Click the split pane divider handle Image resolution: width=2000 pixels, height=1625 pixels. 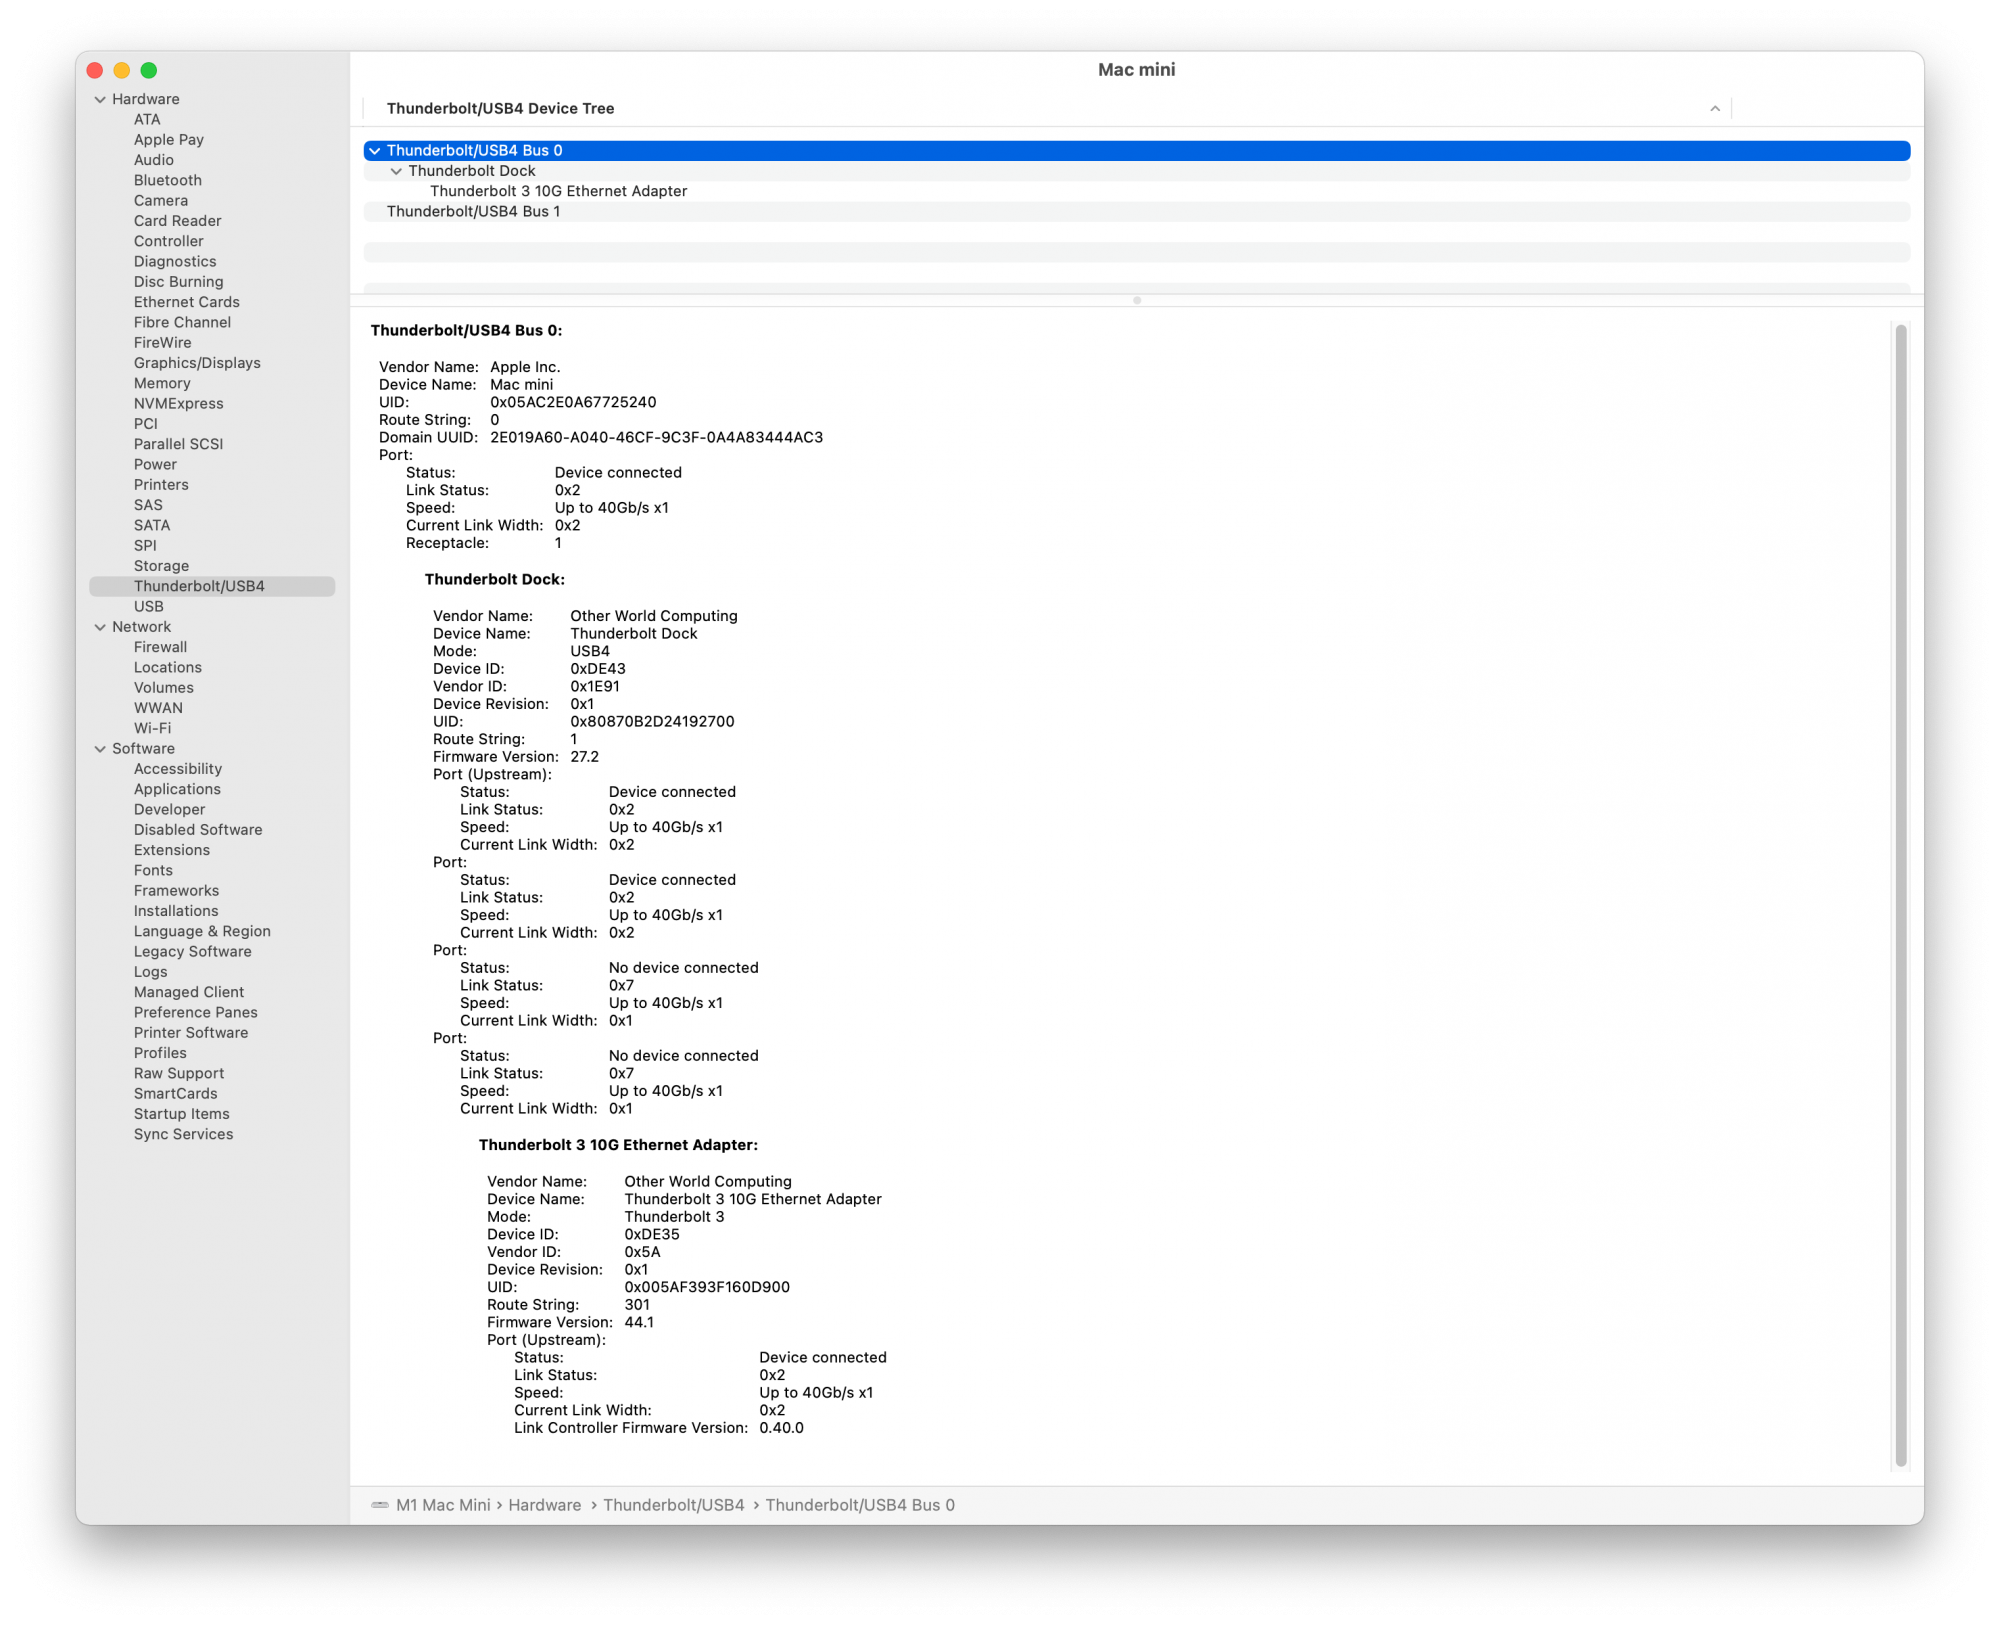click(1136, 300)
